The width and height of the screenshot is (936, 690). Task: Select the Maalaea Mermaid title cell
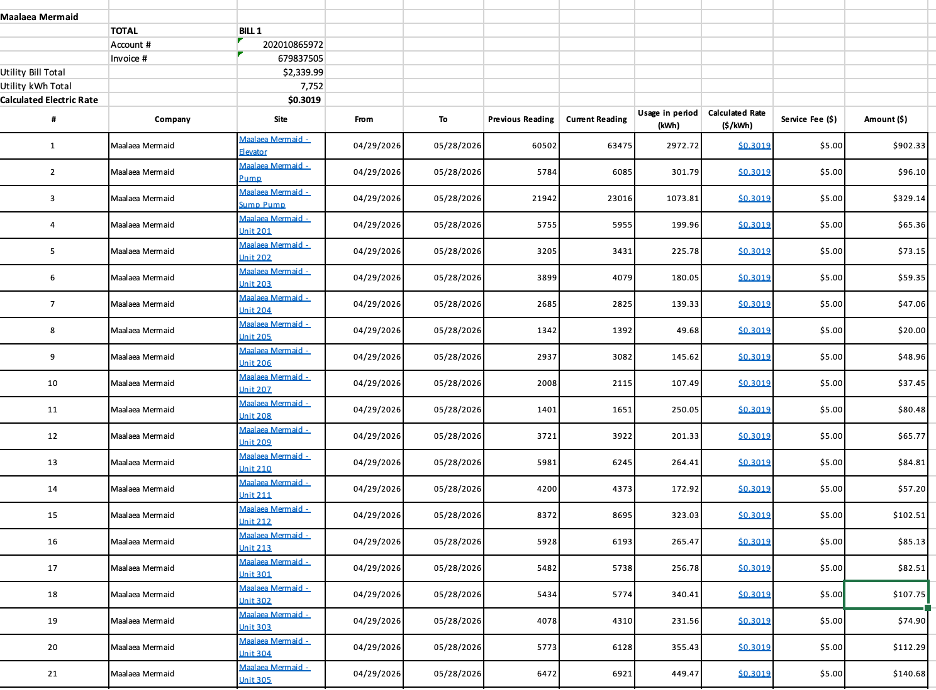54,17
